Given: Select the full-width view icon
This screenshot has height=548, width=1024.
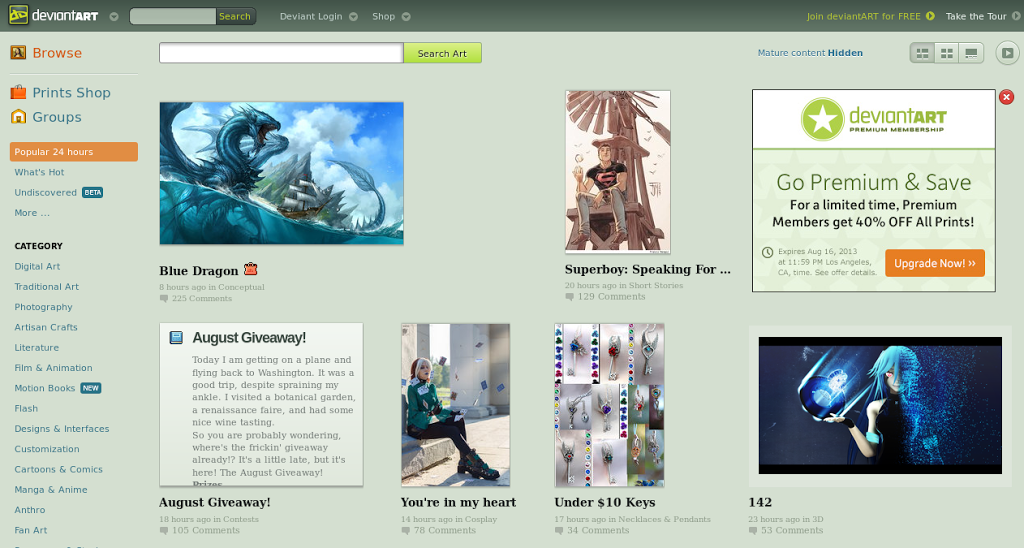Looking at the screenshot, I should [x=971, y=53].
